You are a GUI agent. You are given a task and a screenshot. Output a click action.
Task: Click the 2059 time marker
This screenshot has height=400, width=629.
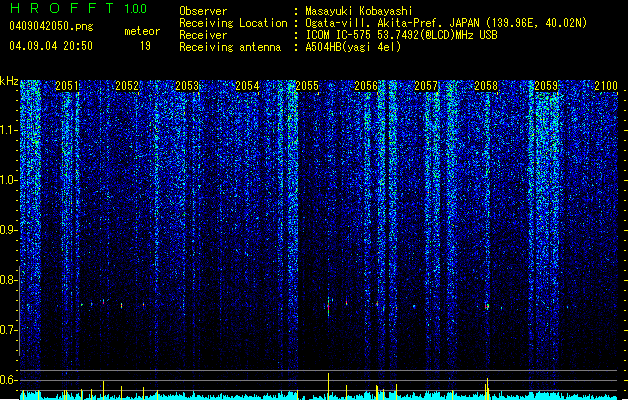pos(546,86)
